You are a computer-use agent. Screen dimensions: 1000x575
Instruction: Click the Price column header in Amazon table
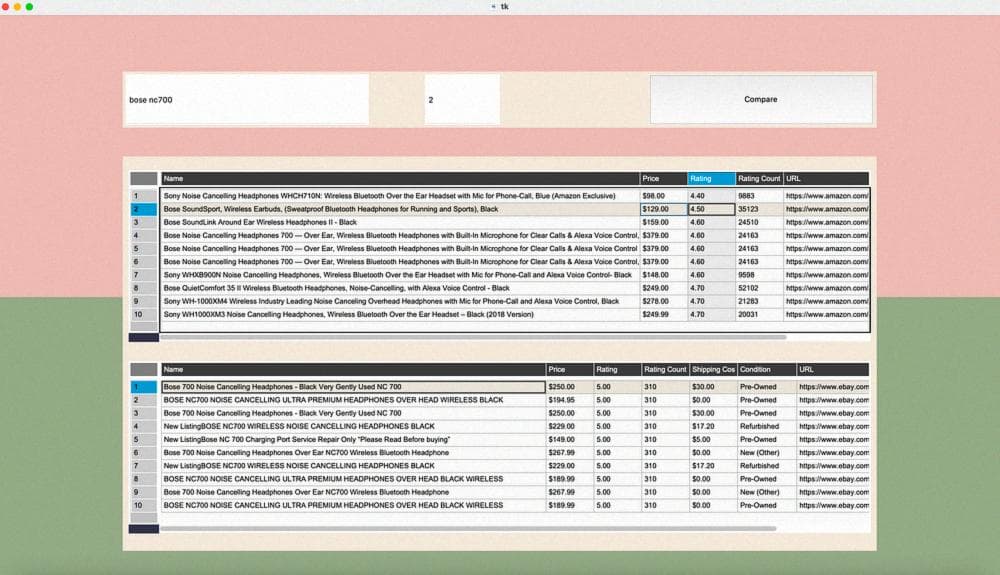click(663, 178)
